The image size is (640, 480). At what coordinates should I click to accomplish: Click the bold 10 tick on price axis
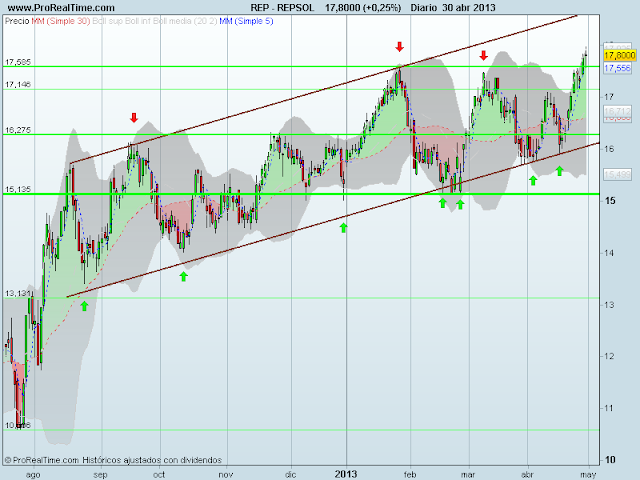(610, 460)
